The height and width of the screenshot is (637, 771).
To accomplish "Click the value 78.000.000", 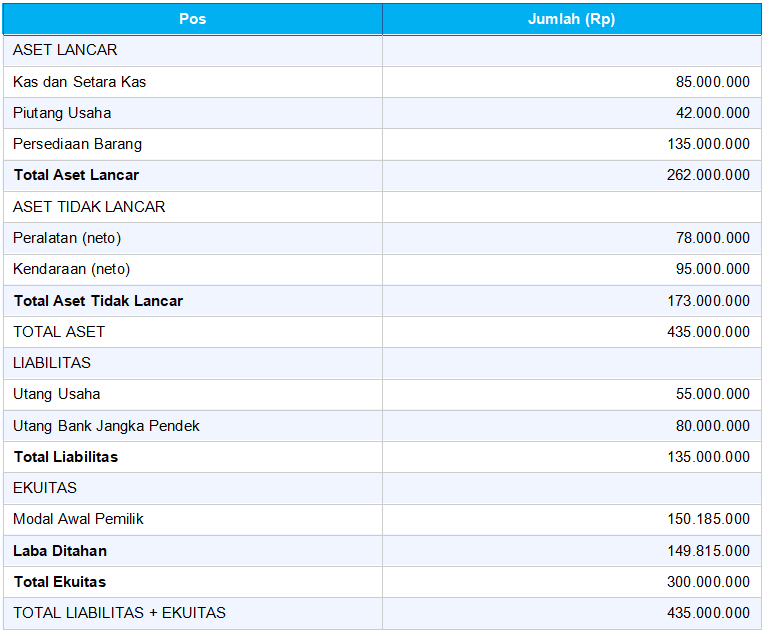I will point(712,238).
